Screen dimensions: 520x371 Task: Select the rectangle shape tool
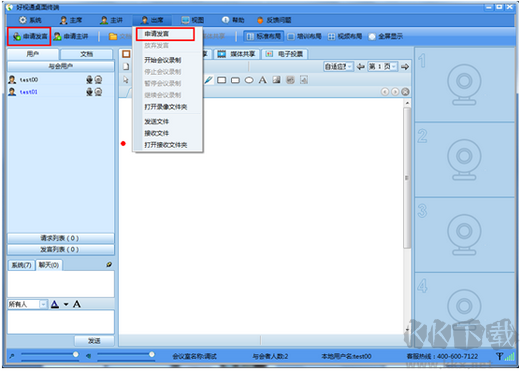222,80
